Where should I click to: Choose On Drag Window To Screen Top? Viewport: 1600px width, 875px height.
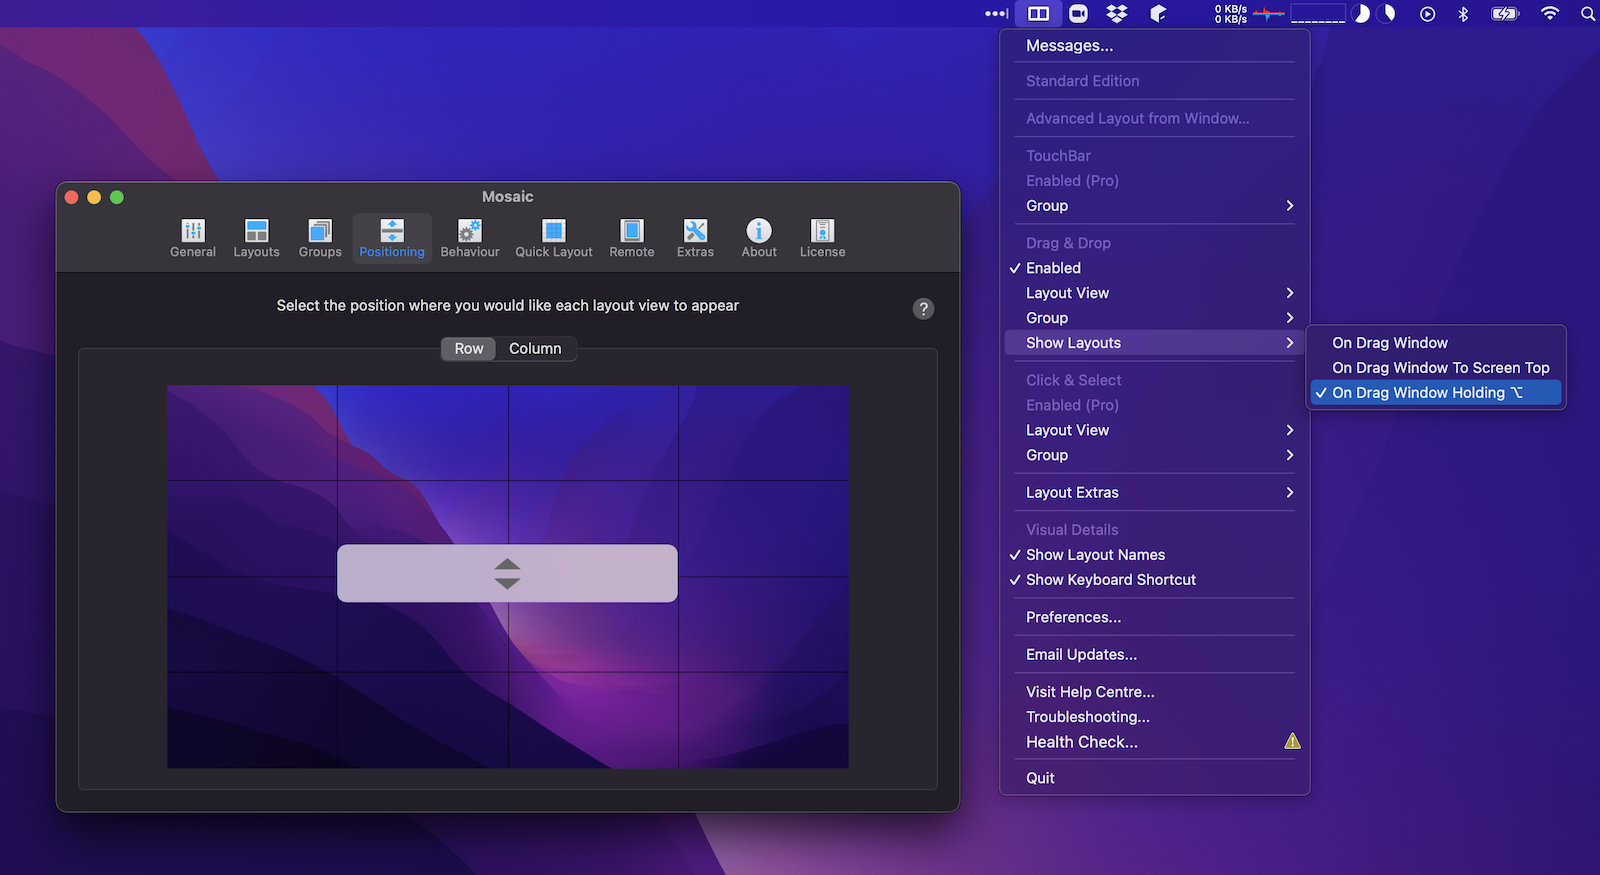click(x=1440, y=368)
